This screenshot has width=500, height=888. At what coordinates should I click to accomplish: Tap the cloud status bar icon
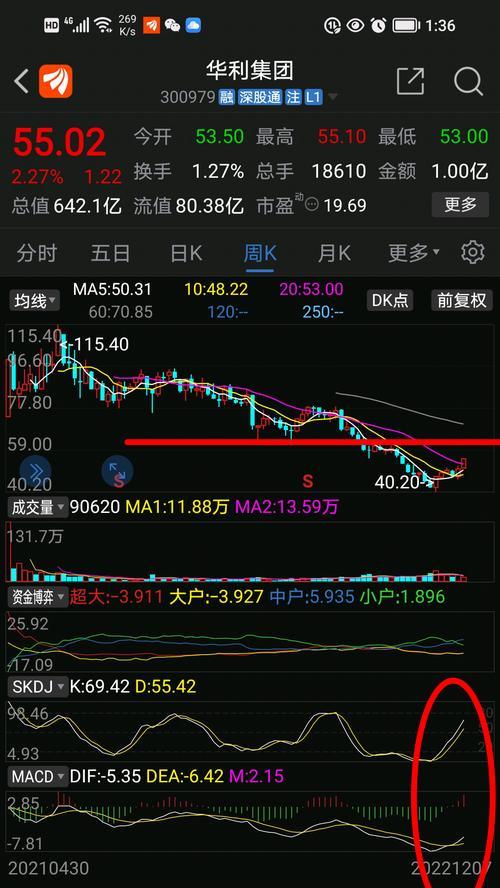click(193, 25)
